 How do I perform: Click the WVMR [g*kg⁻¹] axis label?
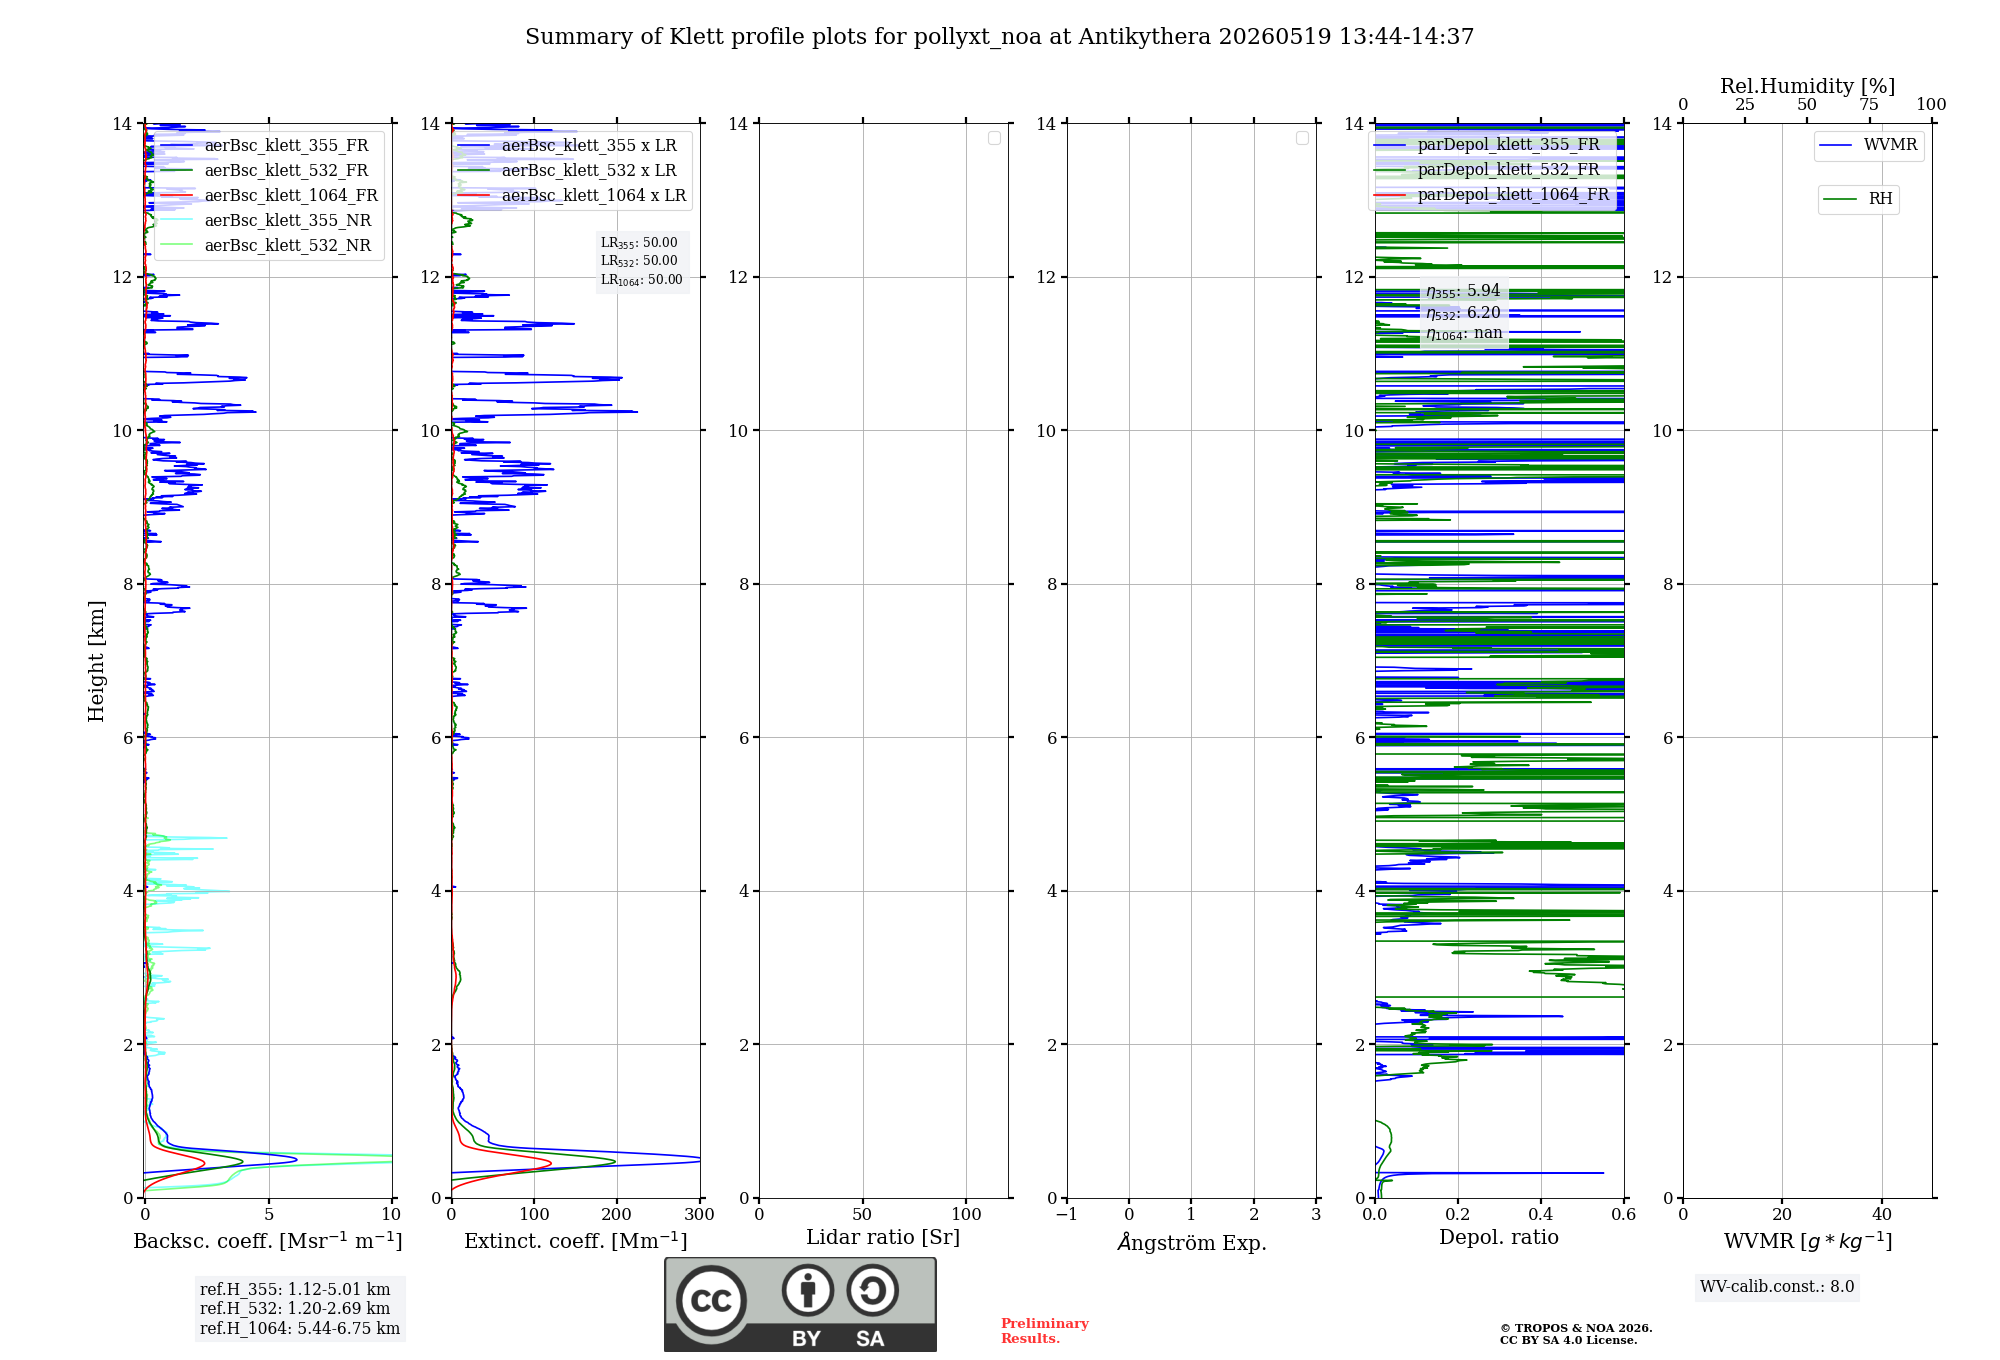1808,1242
